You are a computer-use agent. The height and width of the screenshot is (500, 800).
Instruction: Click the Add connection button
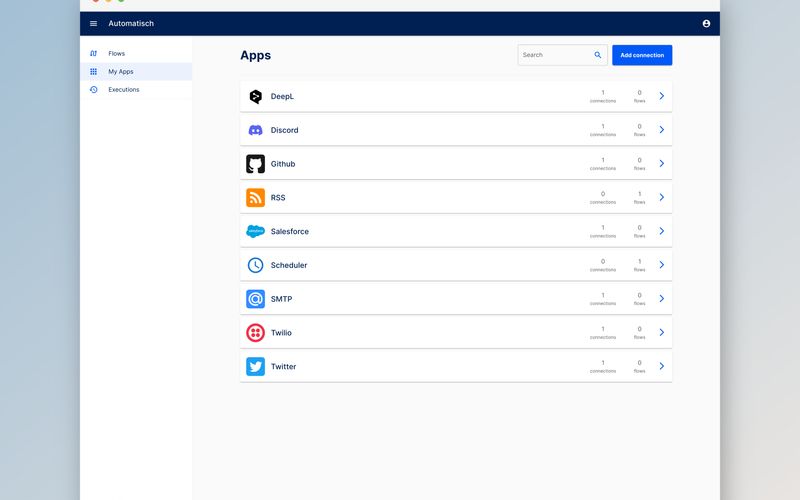(642, 55)
